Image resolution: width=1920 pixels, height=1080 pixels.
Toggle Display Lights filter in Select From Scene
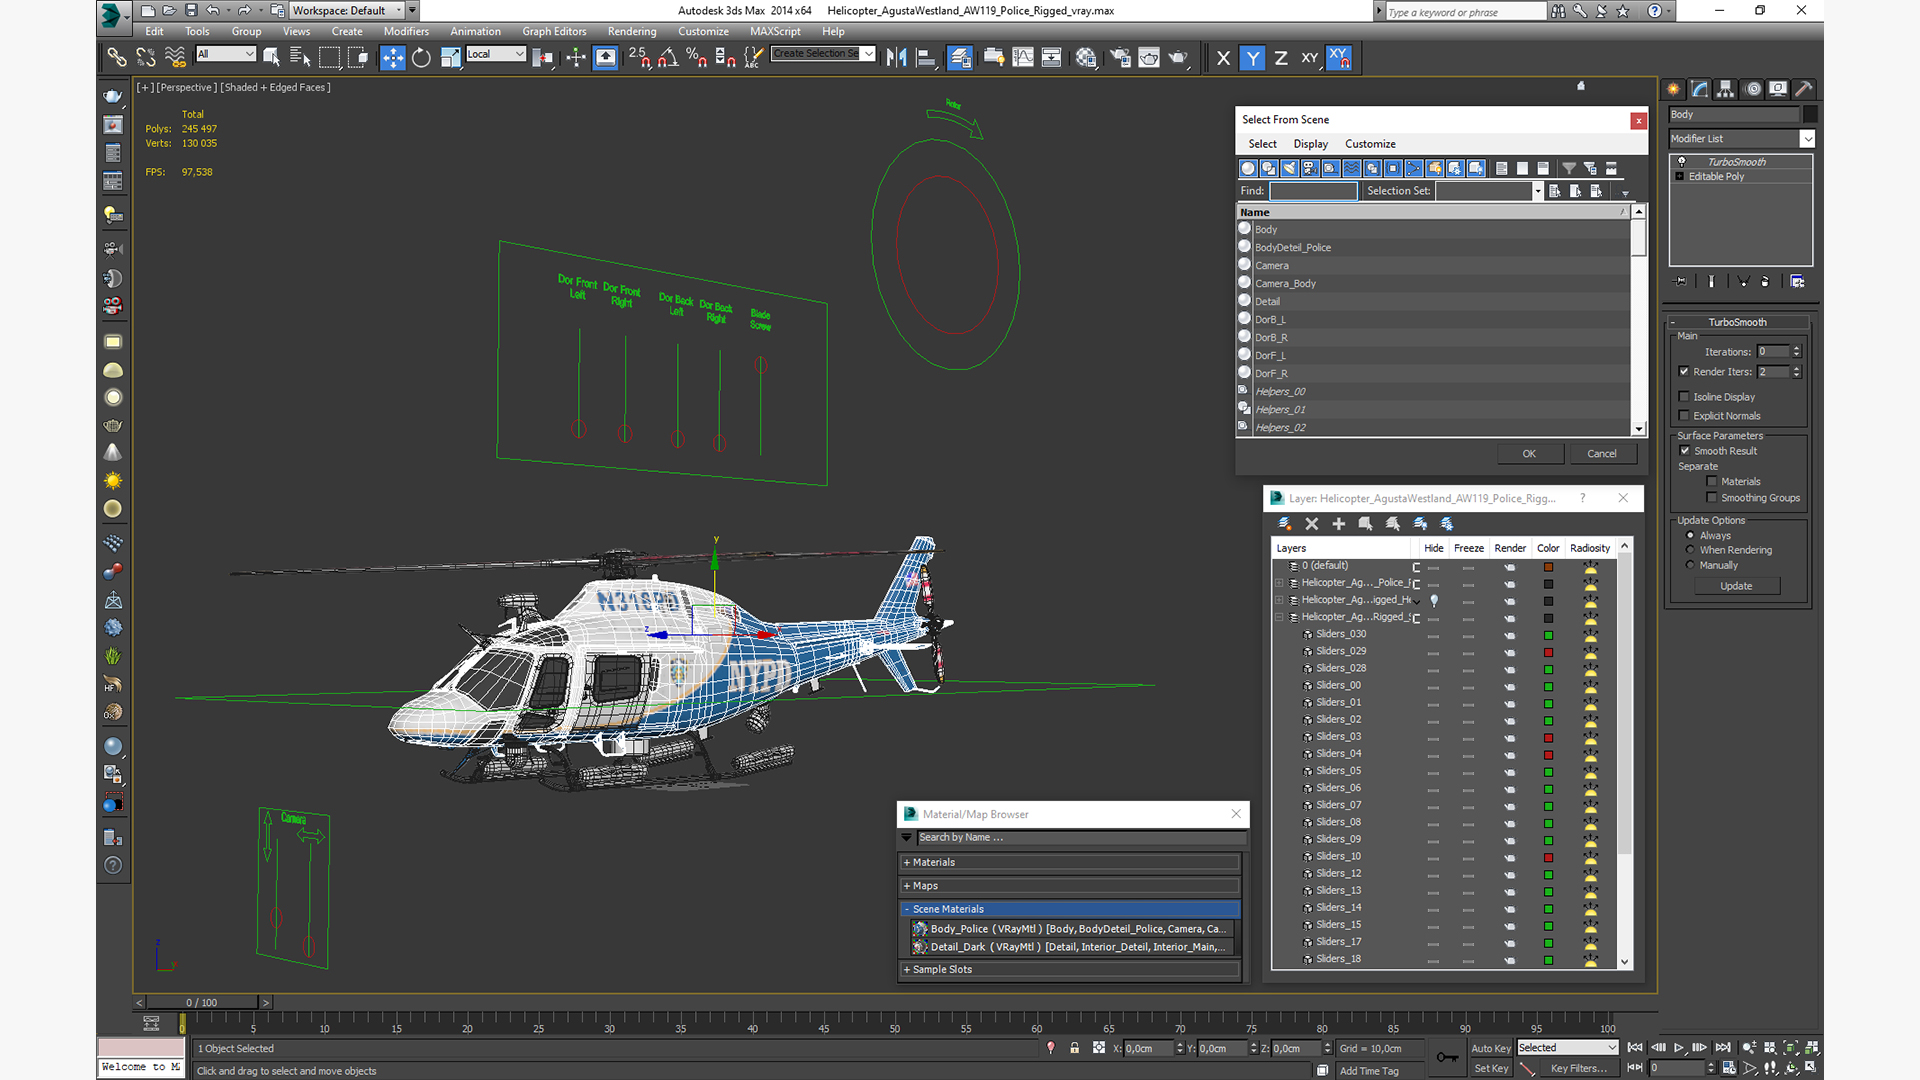1289,168
